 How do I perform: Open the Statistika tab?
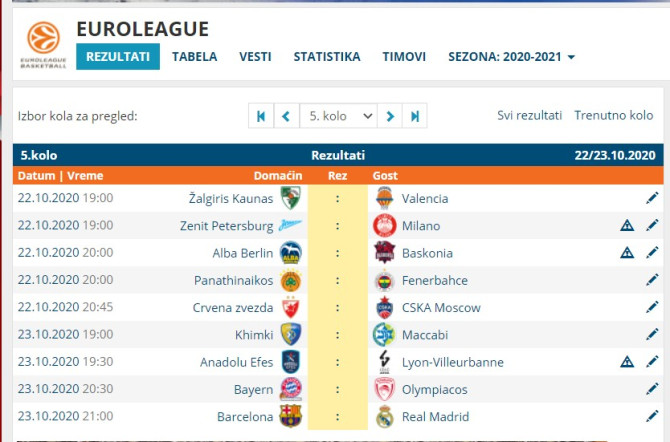(327, 57)
